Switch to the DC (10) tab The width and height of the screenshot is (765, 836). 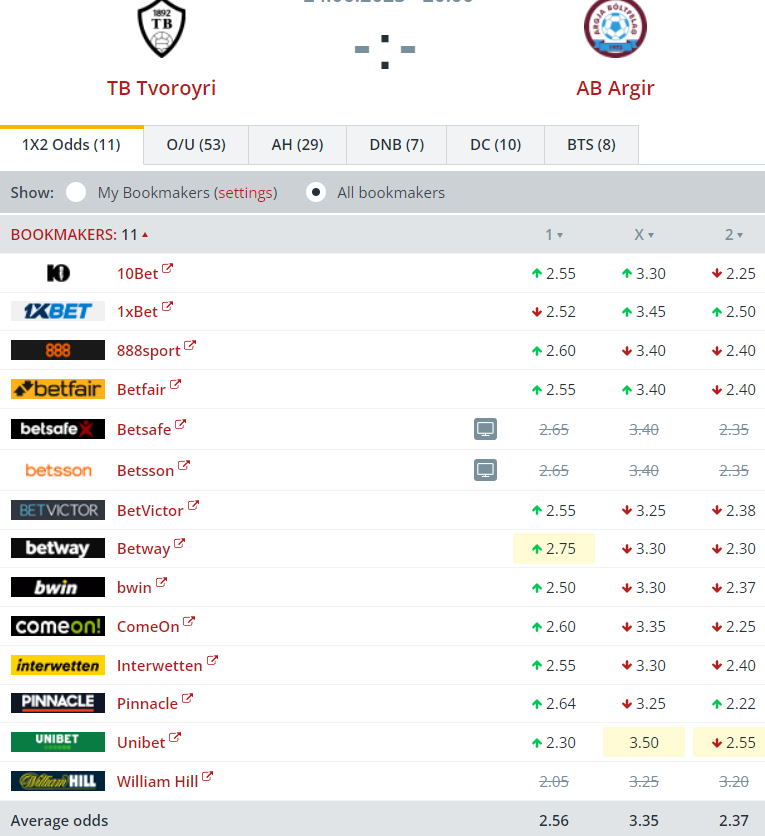[x=495, y=145]
